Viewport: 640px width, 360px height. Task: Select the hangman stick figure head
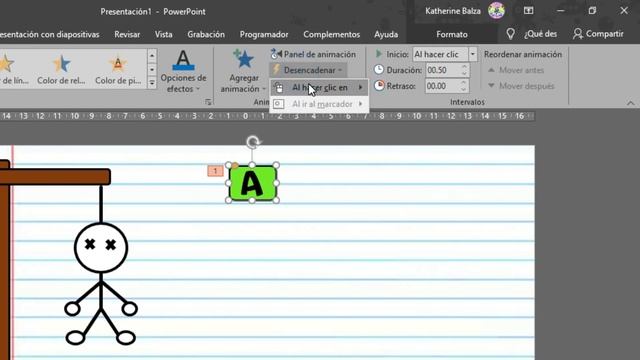(x=101, y=248)
